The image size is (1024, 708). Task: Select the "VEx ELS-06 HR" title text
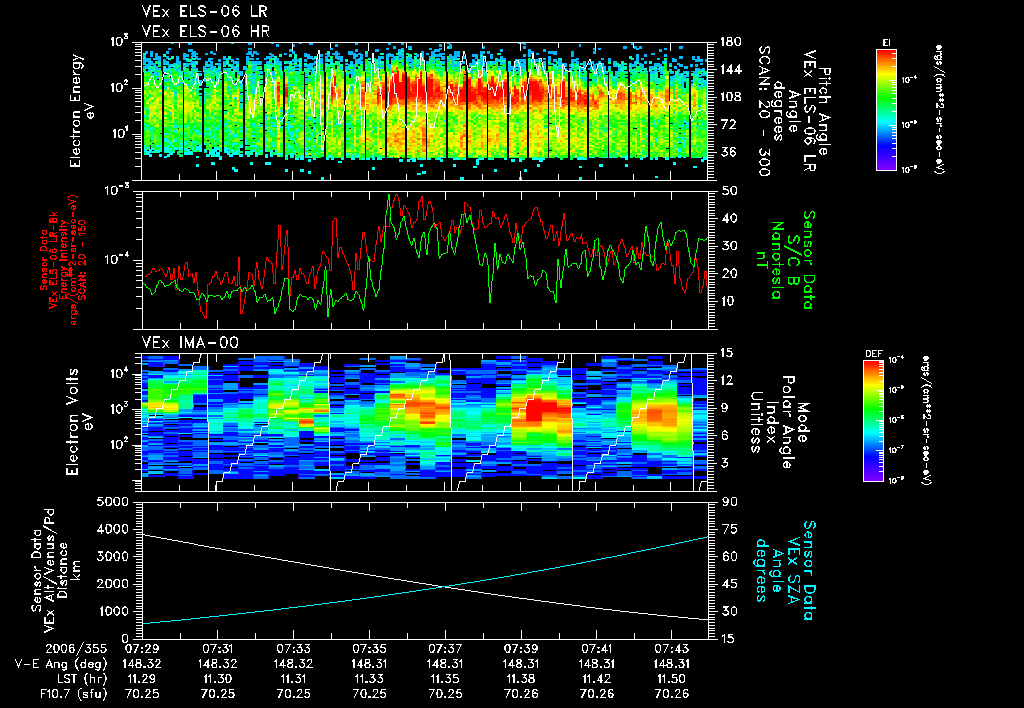[x=206, y=31]
